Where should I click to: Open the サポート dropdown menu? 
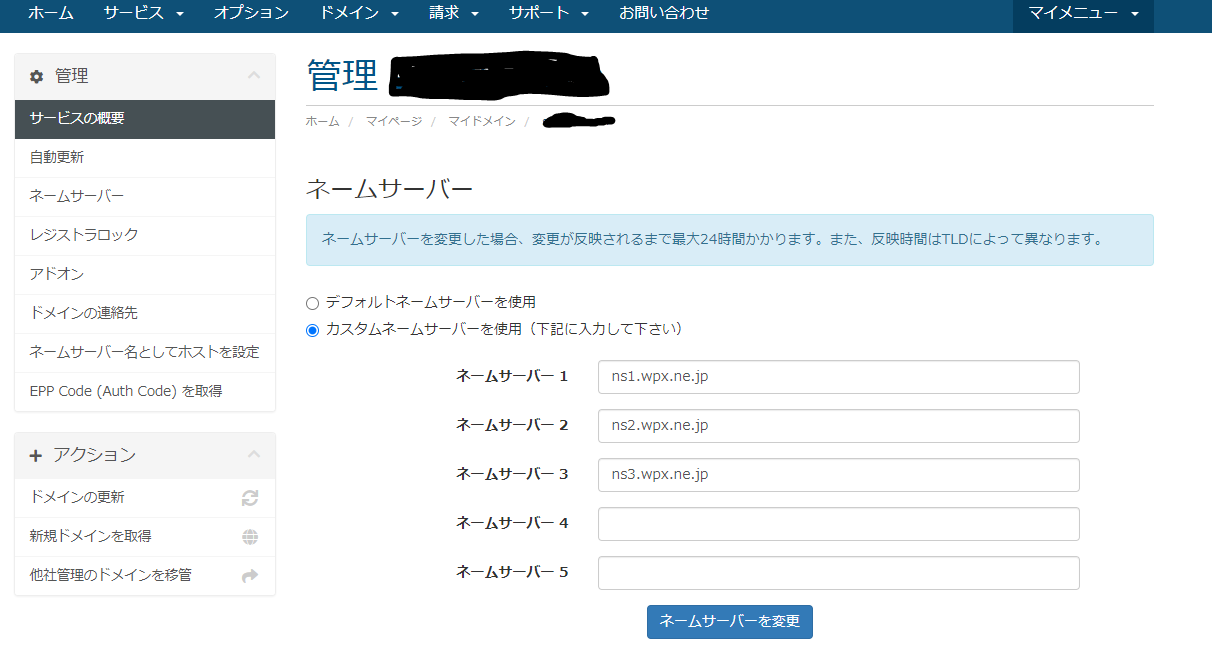point(549,13)
